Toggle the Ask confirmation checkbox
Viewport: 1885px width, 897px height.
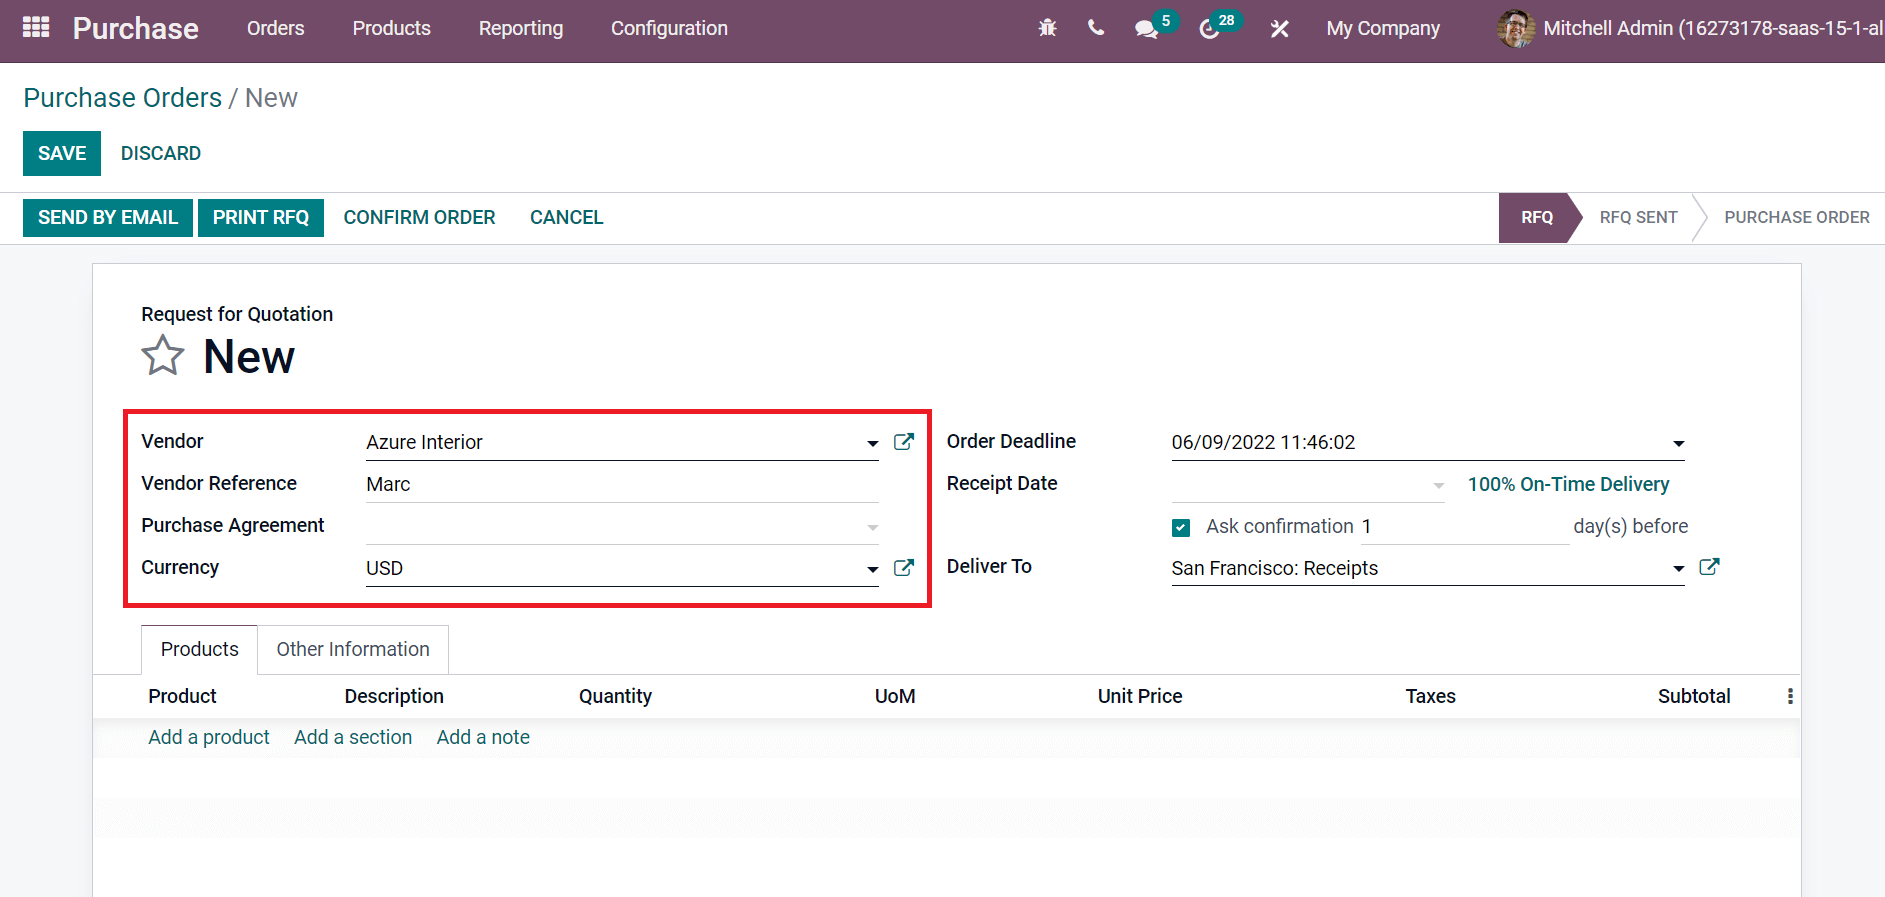click(x=1181, y=527)
